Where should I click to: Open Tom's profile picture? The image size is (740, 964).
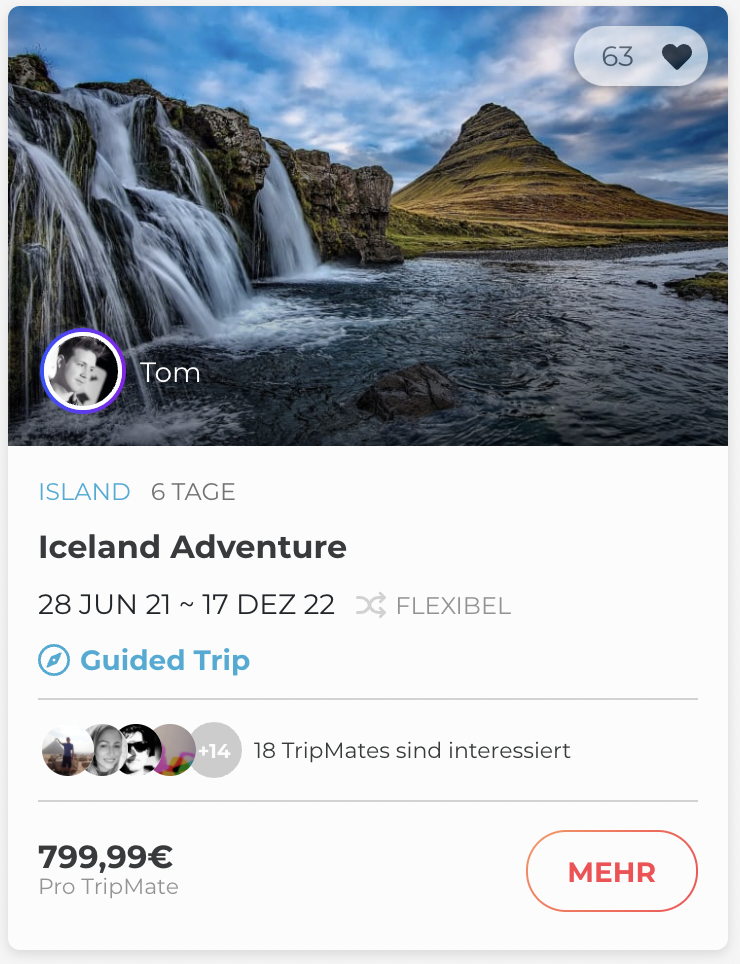click(82, 372)
